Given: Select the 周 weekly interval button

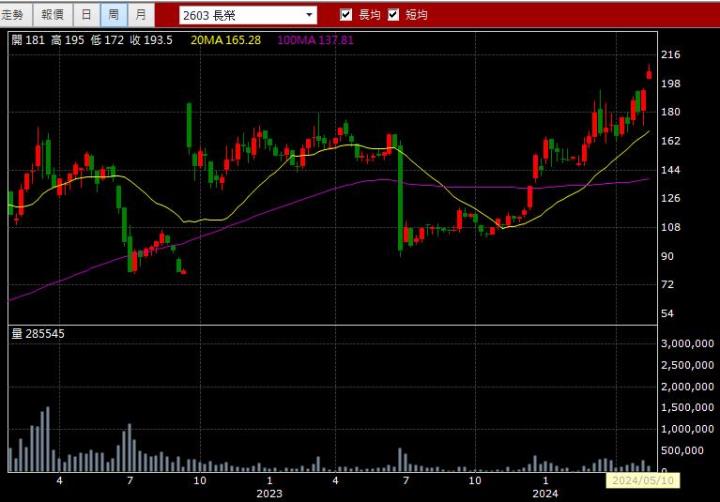Looking at the screenshot, I should pos(114,14).
